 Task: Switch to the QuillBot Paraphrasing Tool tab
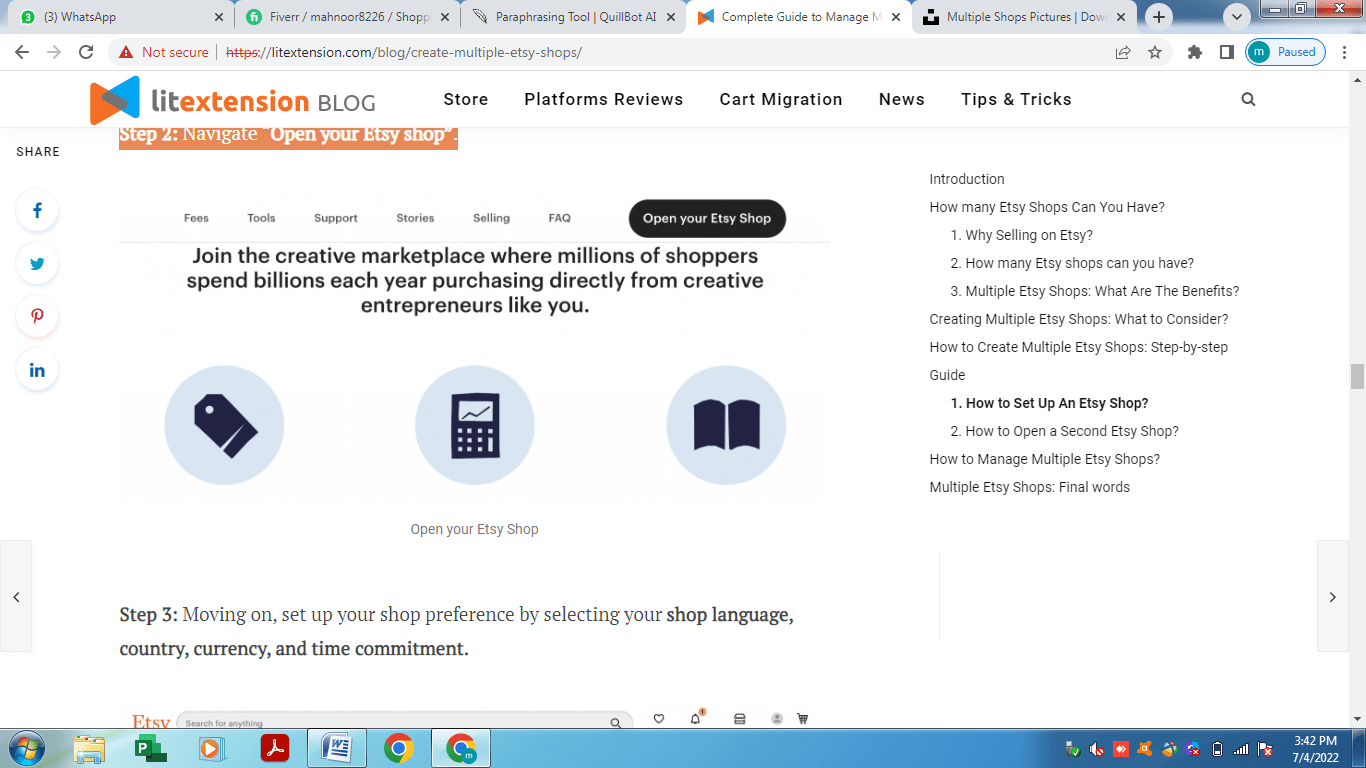click(x=575, y=17)
